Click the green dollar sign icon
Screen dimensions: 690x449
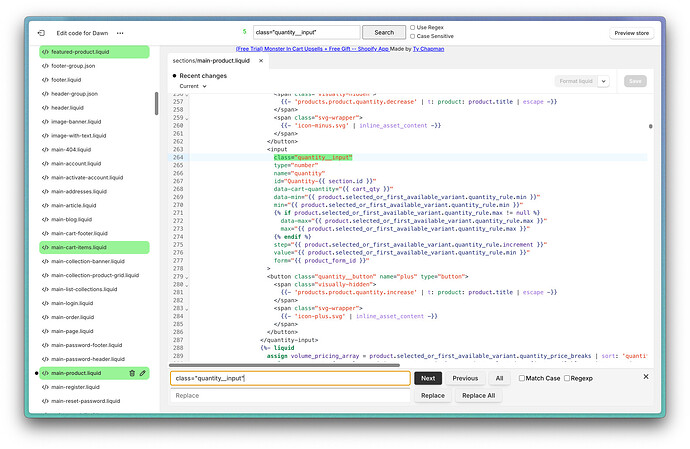pos(245,32)
